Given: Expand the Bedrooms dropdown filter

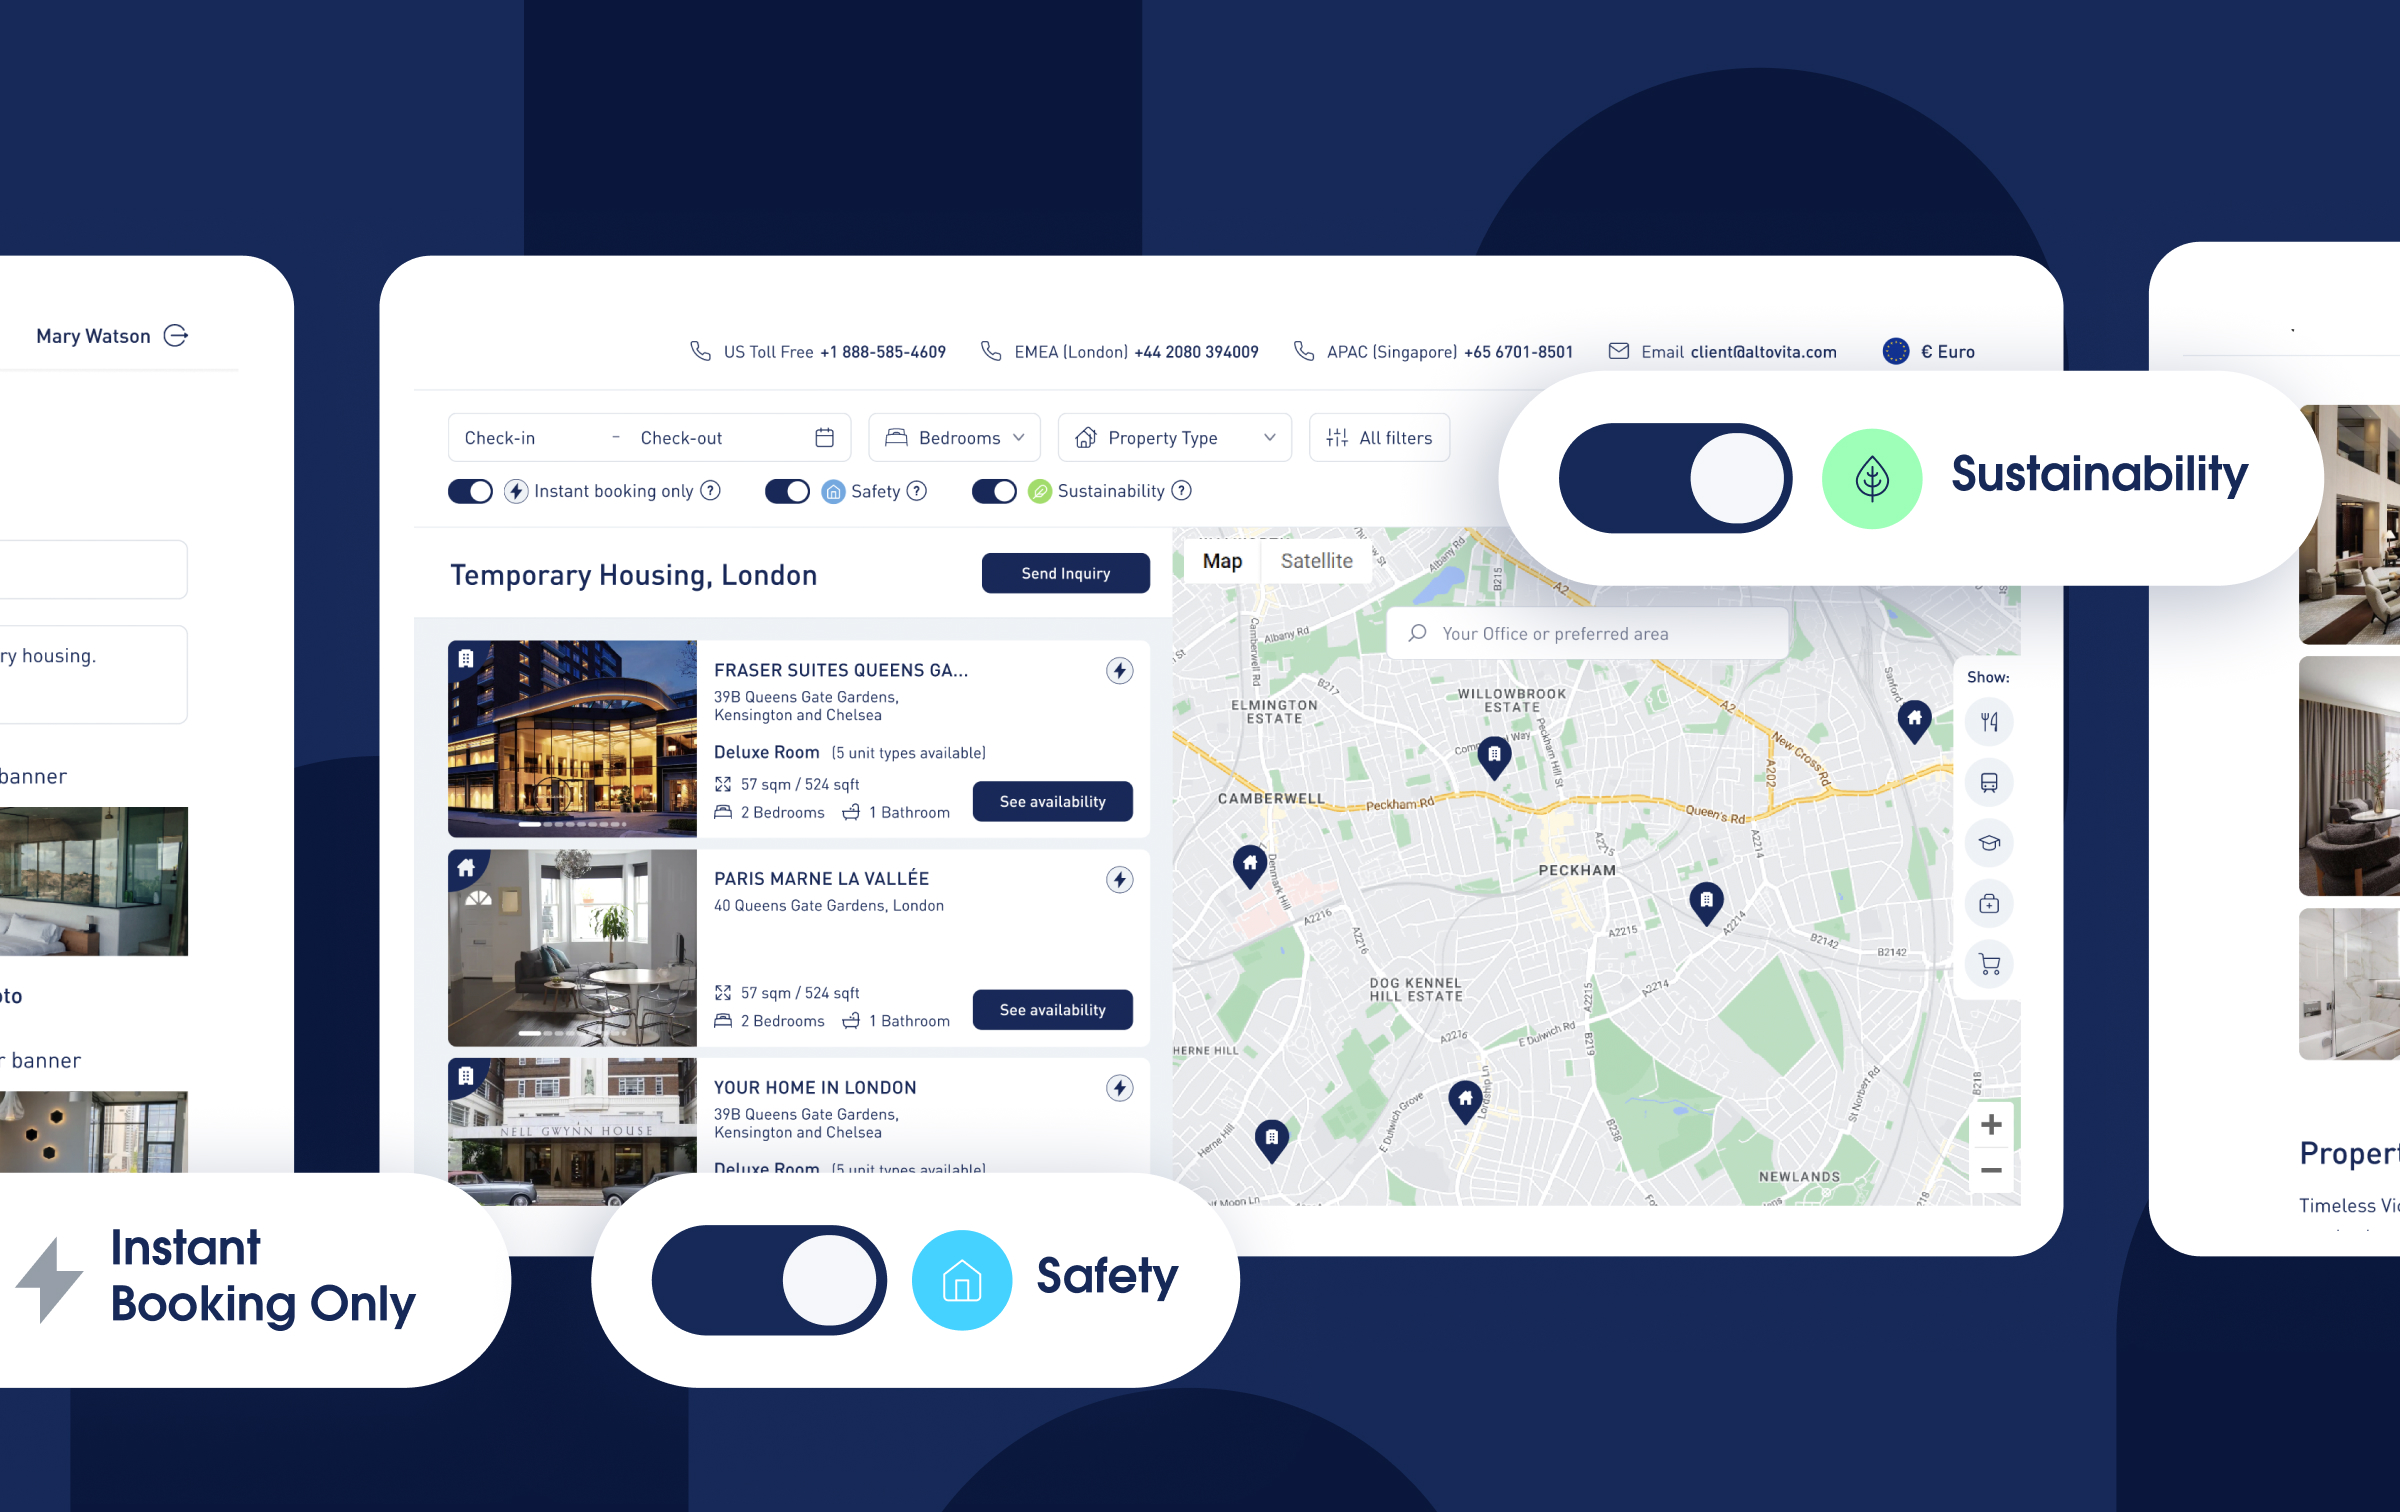Looking at the screenshot, I should [x=956, y=437].
